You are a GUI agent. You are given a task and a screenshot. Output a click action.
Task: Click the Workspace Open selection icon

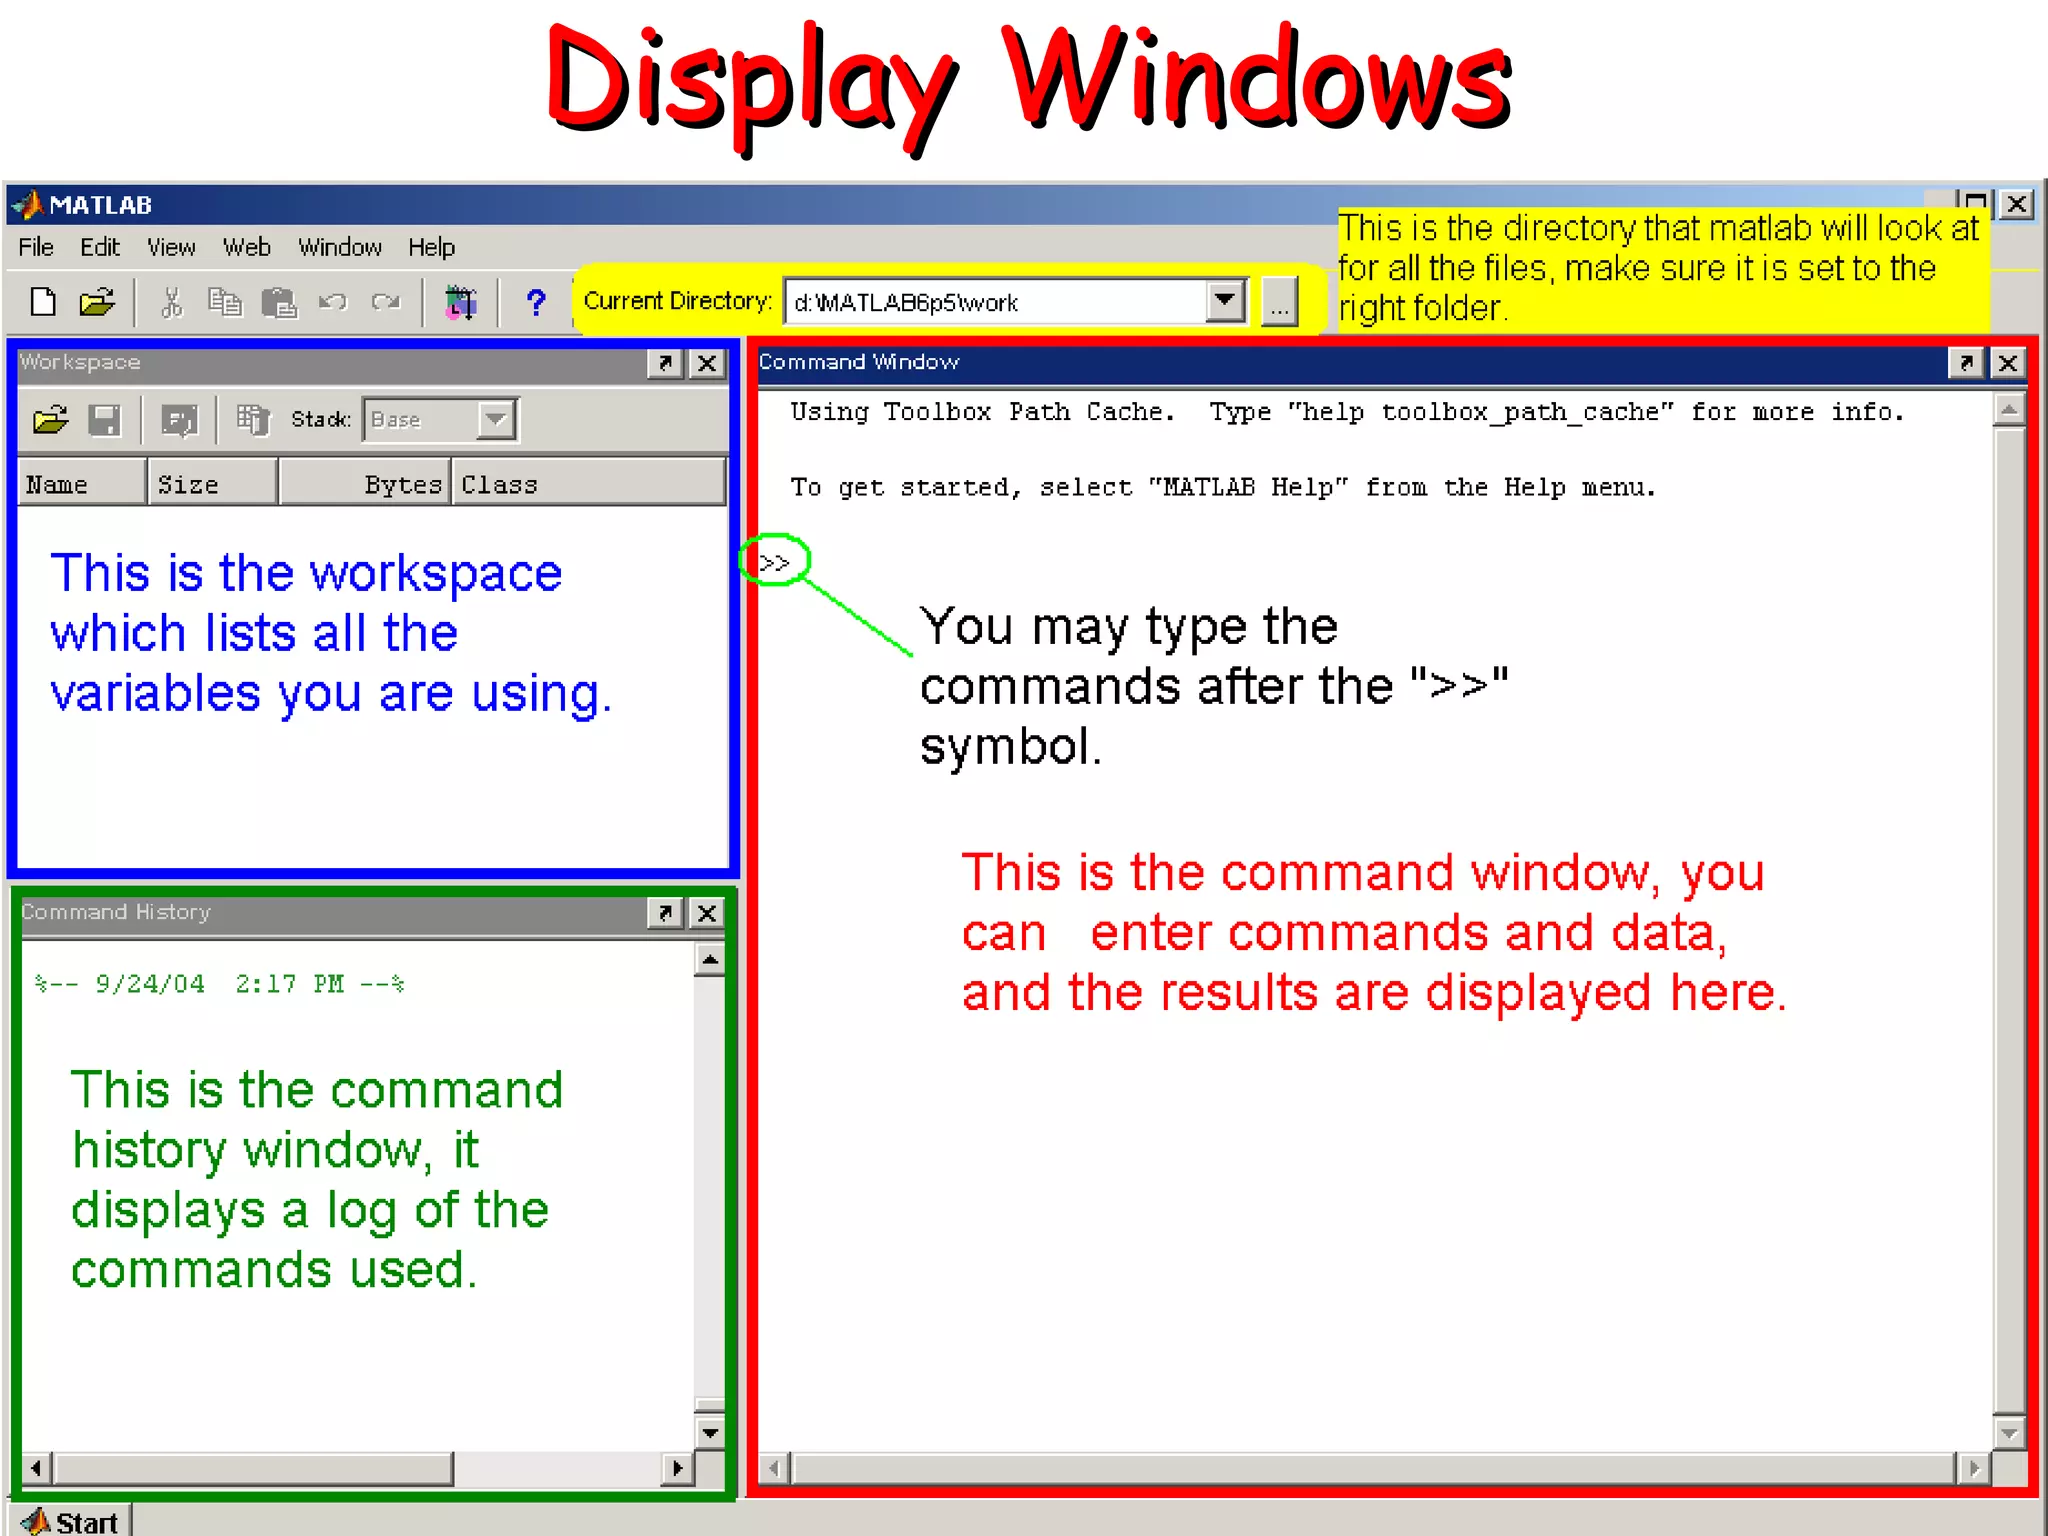tap(180, 420)
